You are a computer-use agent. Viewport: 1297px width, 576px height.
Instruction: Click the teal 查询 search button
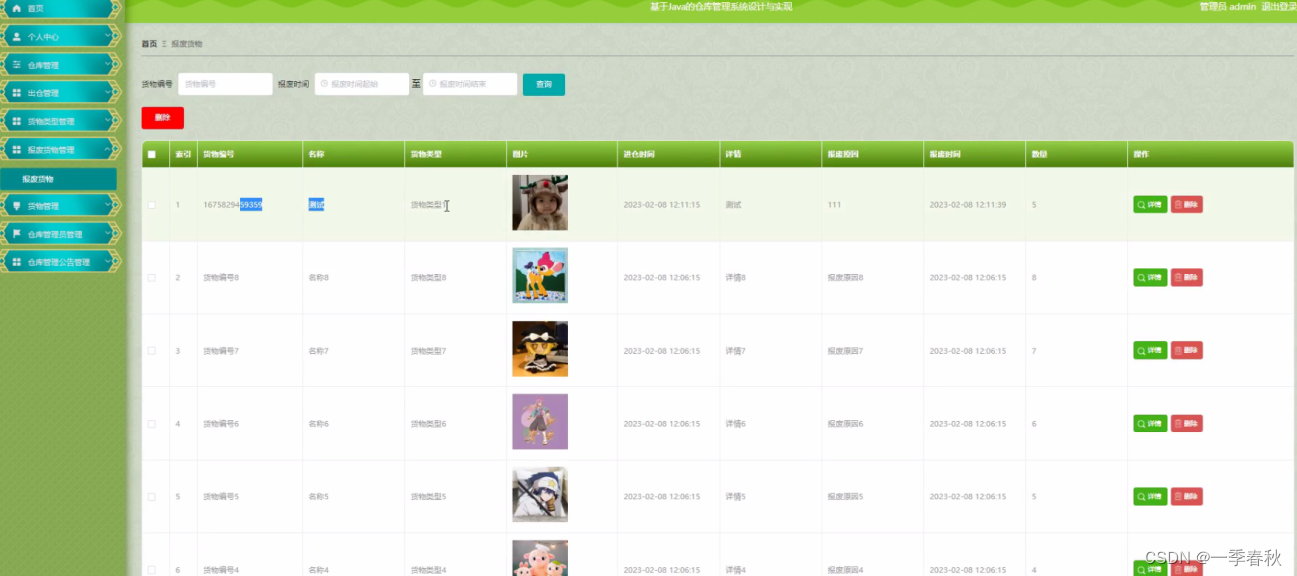pyautogui.click(x=544, y=84)
